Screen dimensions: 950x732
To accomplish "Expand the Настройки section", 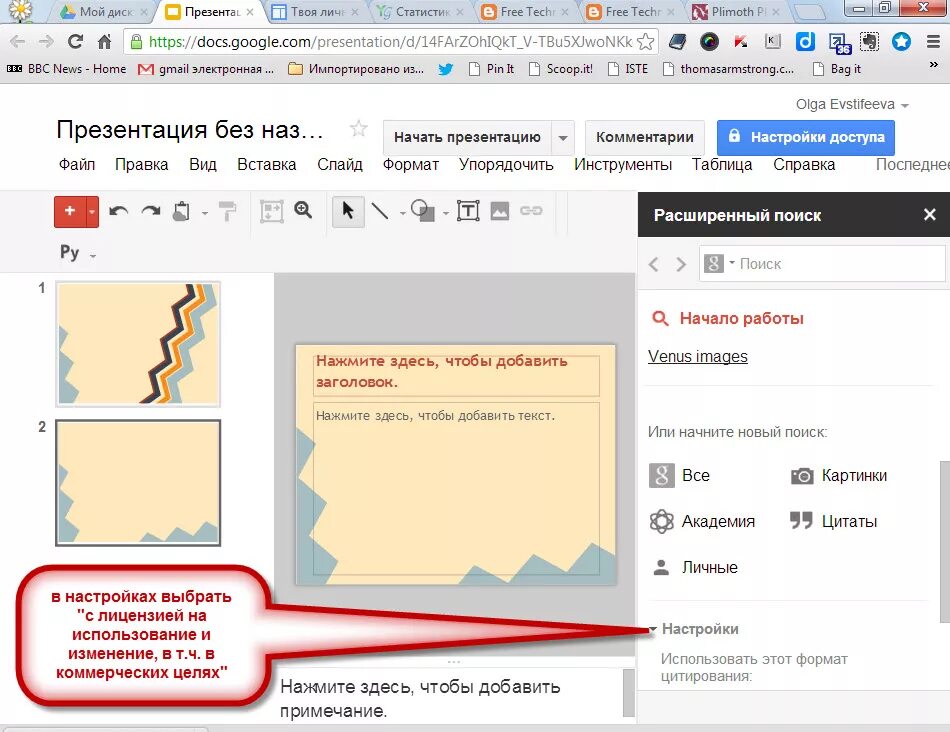I will 694,629.
